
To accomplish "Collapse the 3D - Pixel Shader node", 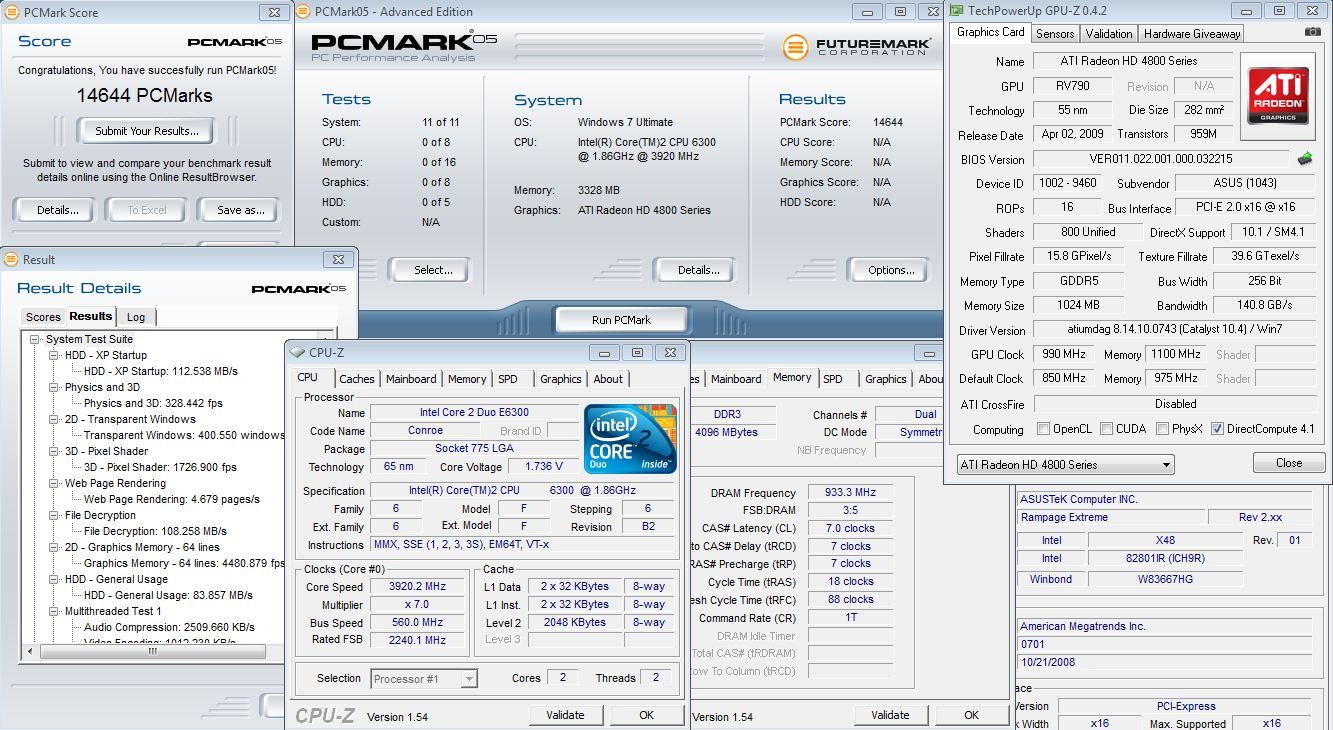I will coord(54,451).
